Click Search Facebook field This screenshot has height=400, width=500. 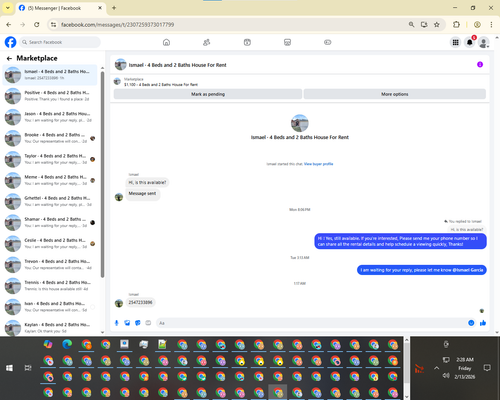(60, 42)
